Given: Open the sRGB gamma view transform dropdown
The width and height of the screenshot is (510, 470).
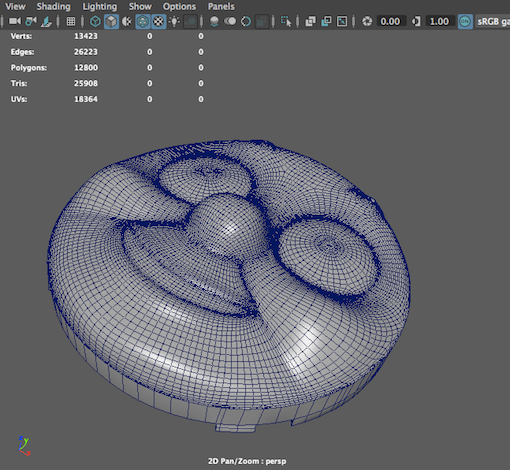Looking at the screenshot, I should pyautogui.click(x=492, y=22).
